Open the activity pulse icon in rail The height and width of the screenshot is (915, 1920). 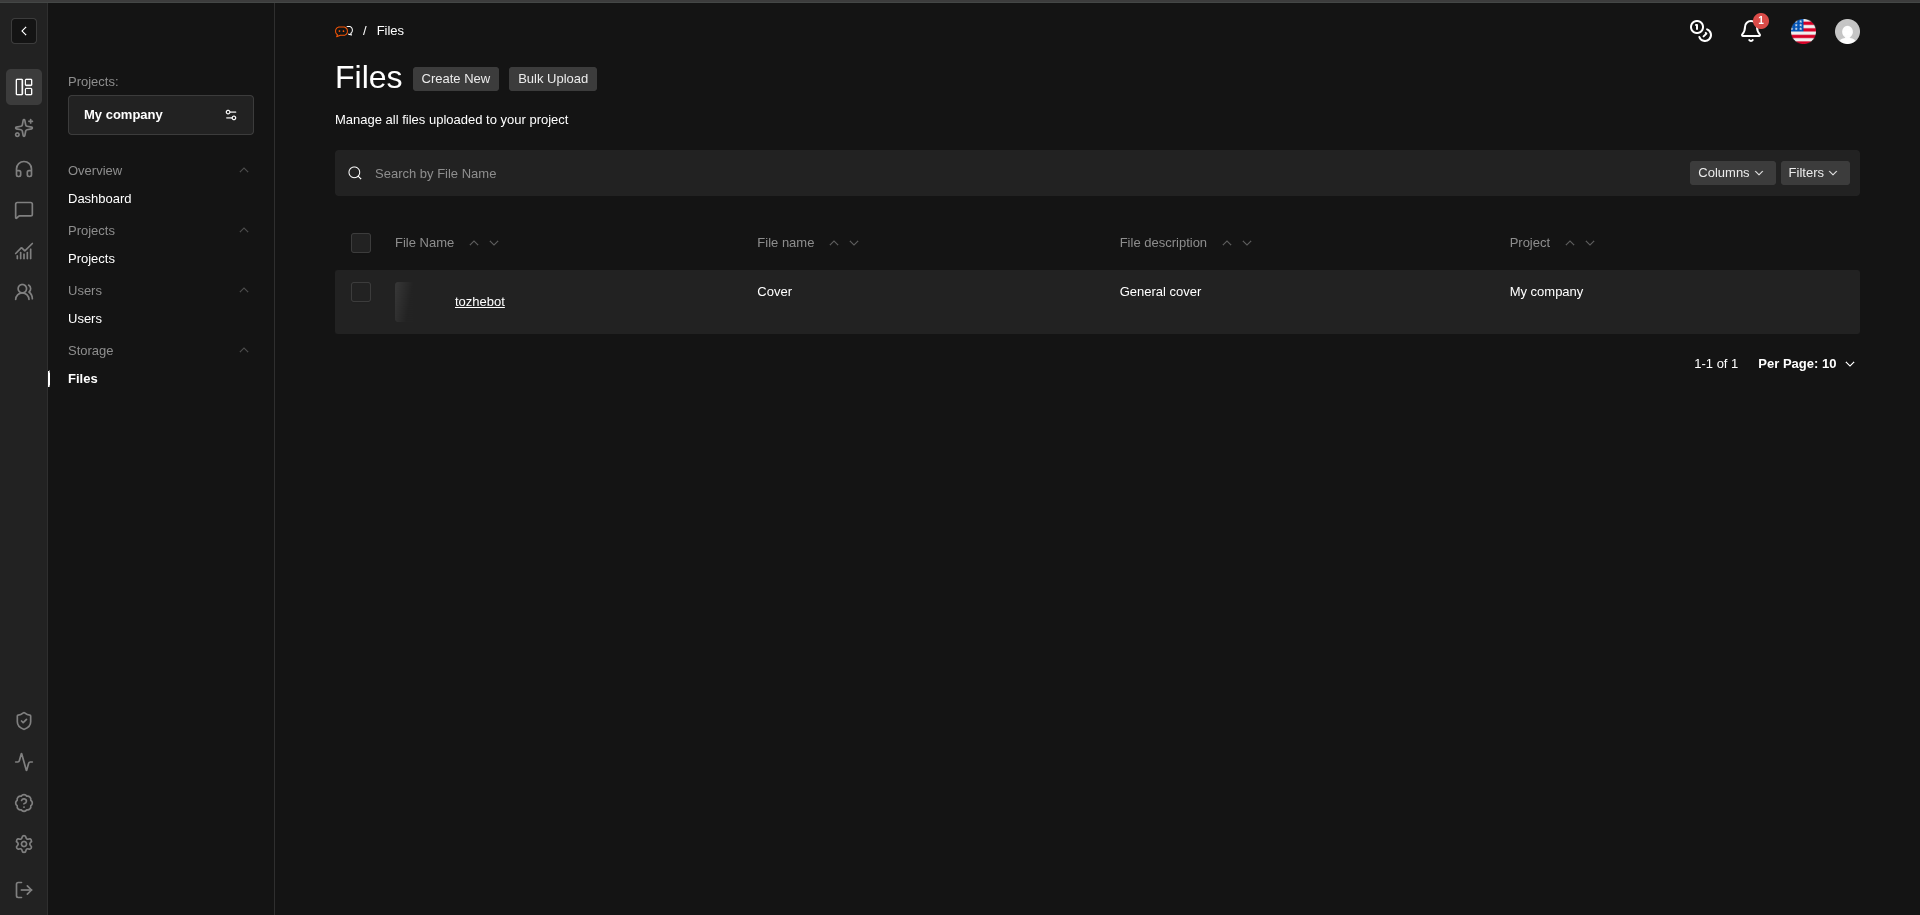pos(24,762)
